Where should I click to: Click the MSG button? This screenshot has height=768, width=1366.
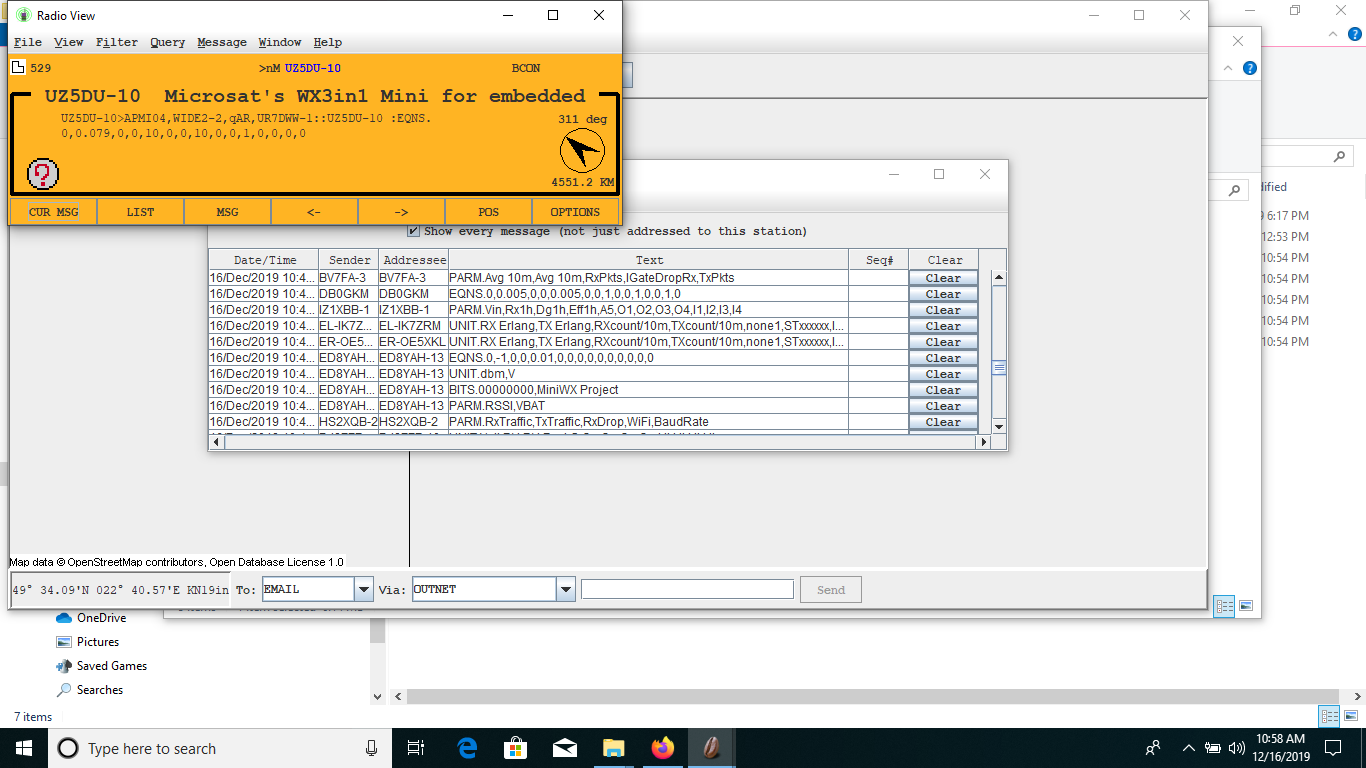pyautogui.click(x=228, y=212)
